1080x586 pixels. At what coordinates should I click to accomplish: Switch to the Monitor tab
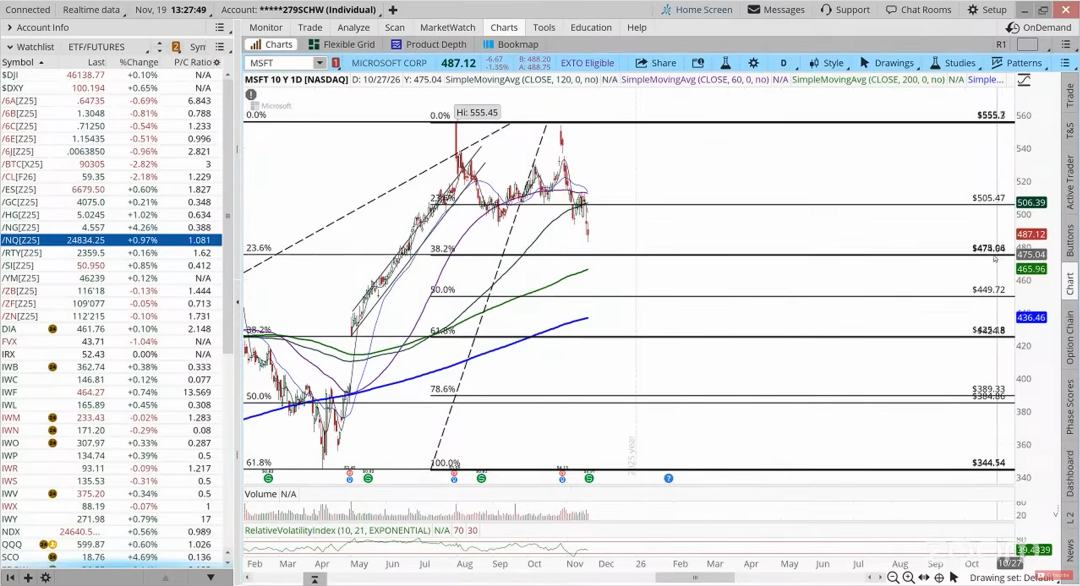point(266,28)
